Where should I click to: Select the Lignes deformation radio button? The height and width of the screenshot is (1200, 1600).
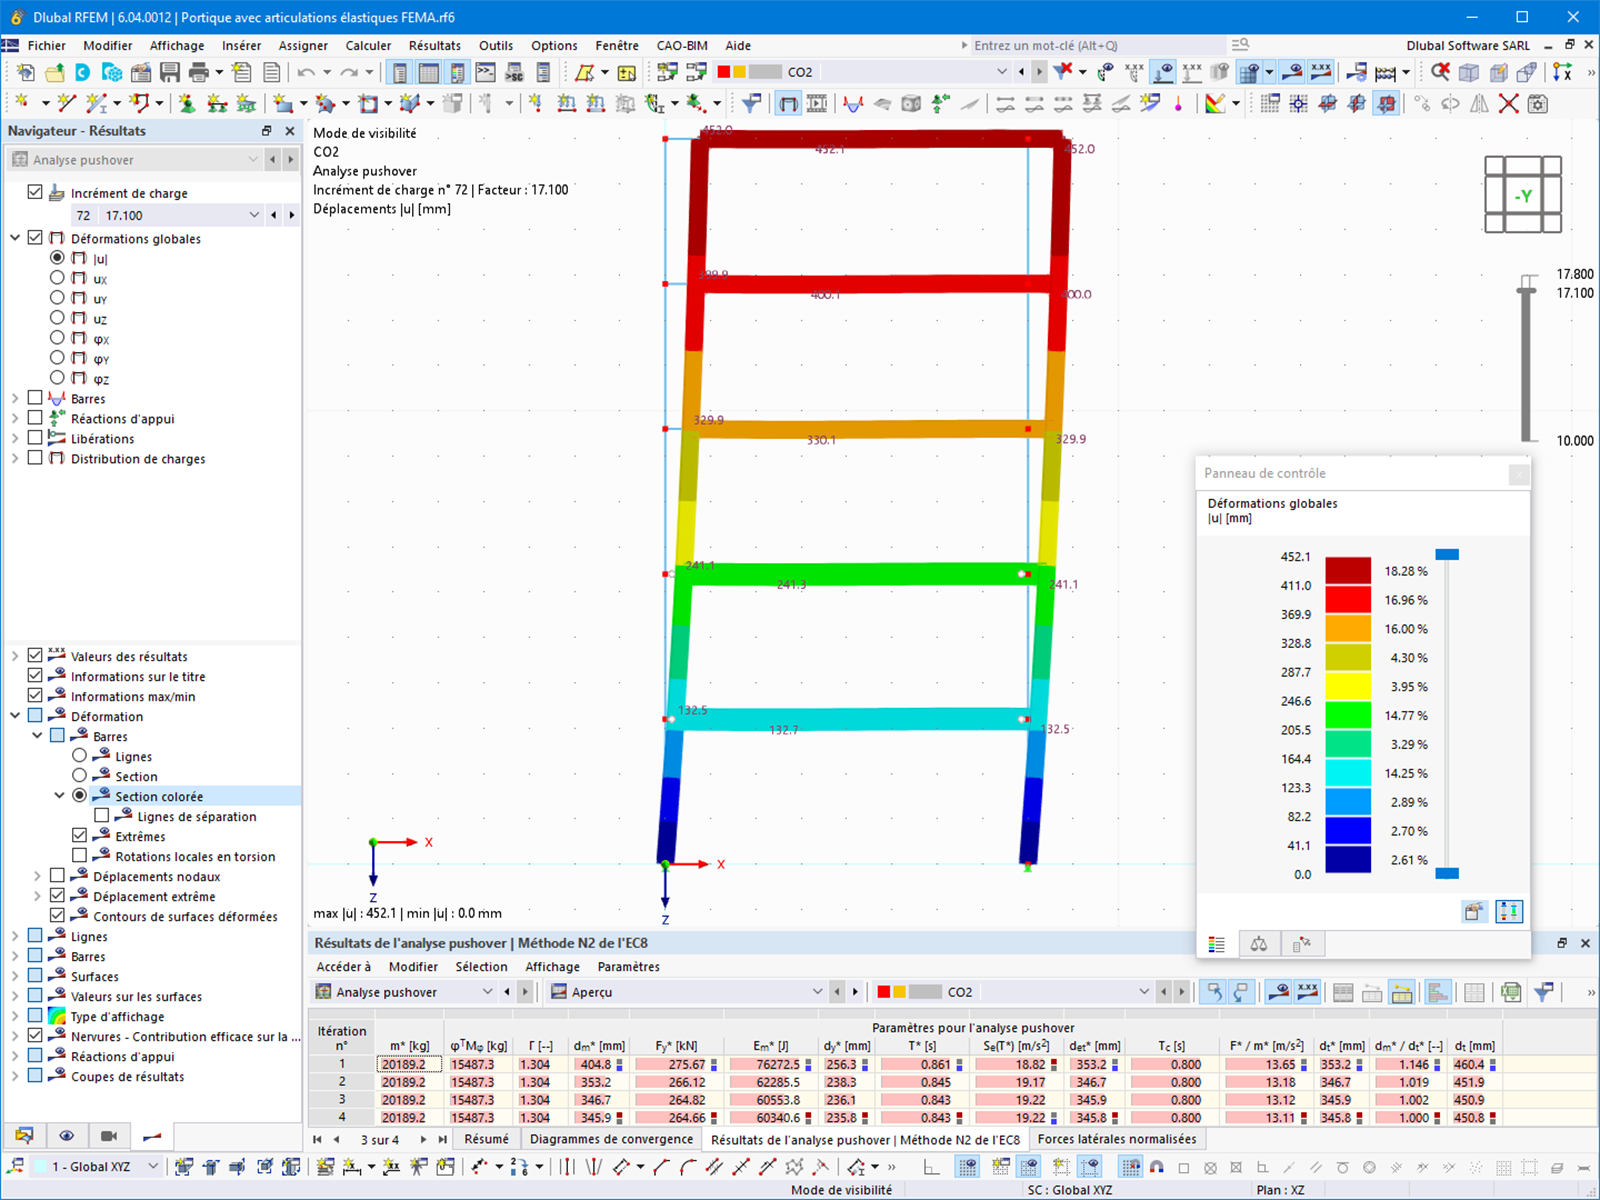click(79, 756)
